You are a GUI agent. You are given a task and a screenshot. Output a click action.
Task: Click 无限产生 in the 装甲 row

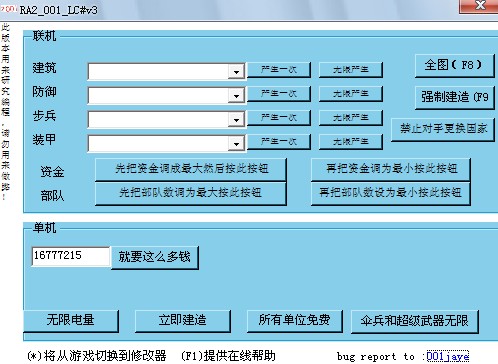pos(351,142)
